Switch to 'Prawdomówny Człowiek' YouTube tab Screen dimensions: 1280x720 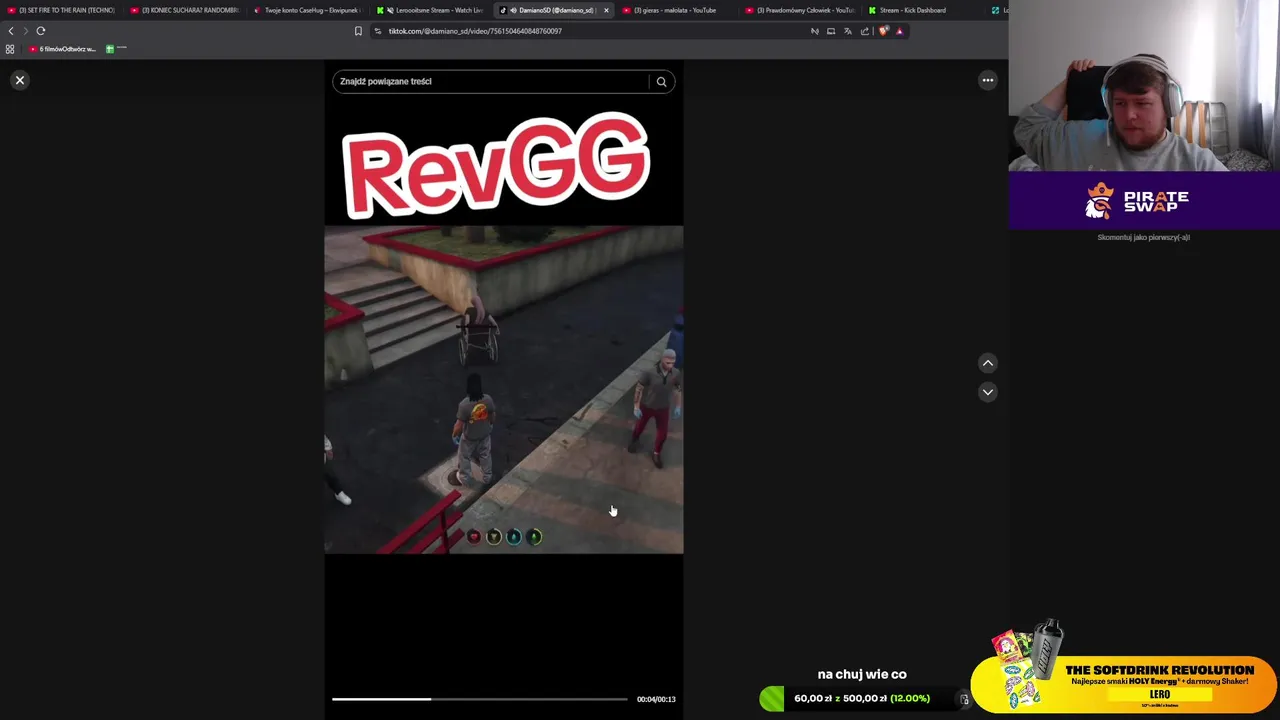(x=800, y=10)
